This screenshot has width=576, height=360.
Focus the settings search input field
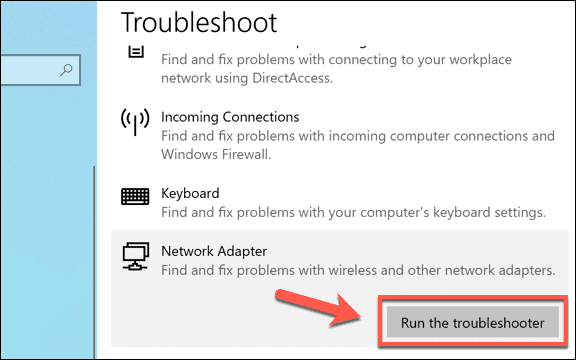(40, 70)
